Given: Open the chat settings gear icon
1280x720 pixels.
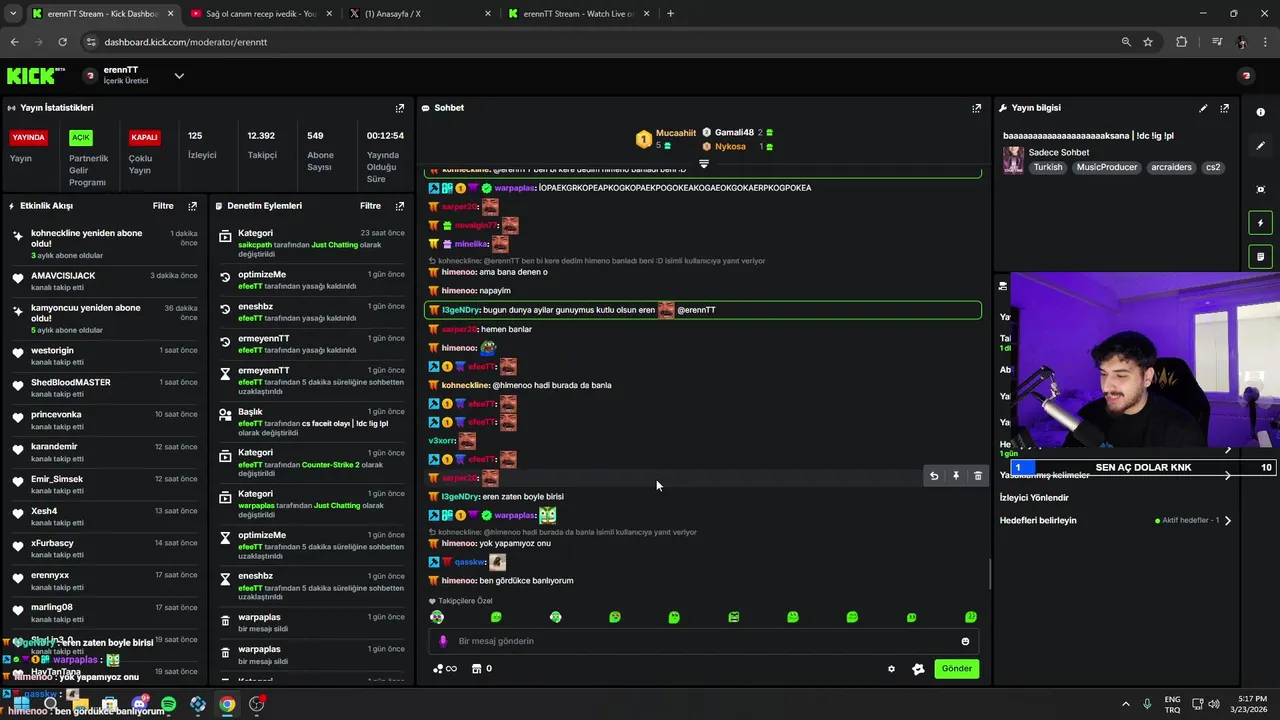Looking at the screenshot, I should coord(891,669).
